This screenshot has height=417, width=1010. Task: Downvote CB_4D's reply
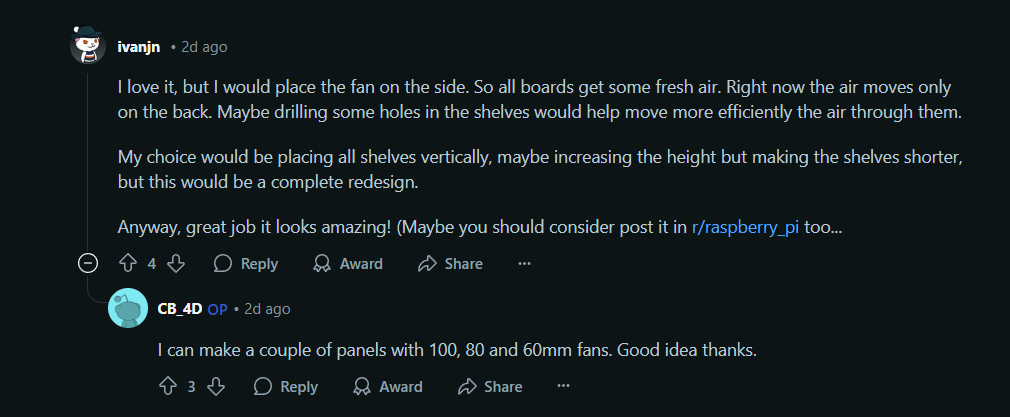coord(215,386)
